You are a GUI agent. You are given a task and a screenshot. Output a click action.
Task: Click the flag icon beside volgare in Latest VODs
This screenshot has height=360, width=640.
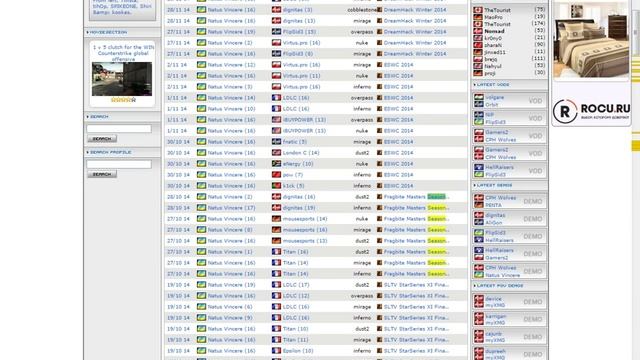pyautogui.click(x=479, y=98)
